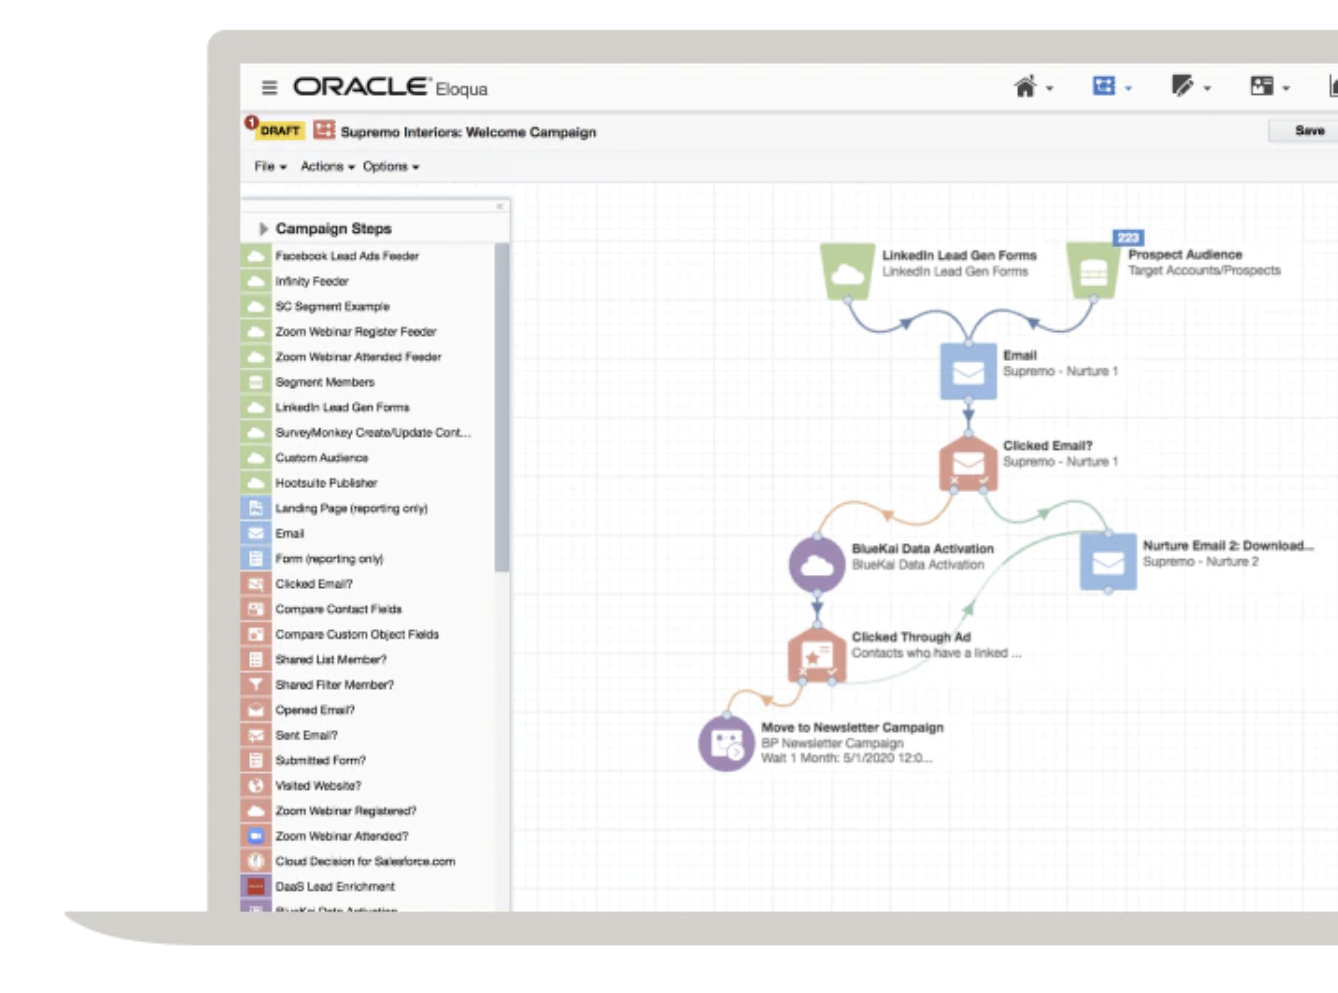The height and width of the screenshot is (993, 1338).
Task: Select the Nurture Email 2 canvas node
Action: 1108,562
